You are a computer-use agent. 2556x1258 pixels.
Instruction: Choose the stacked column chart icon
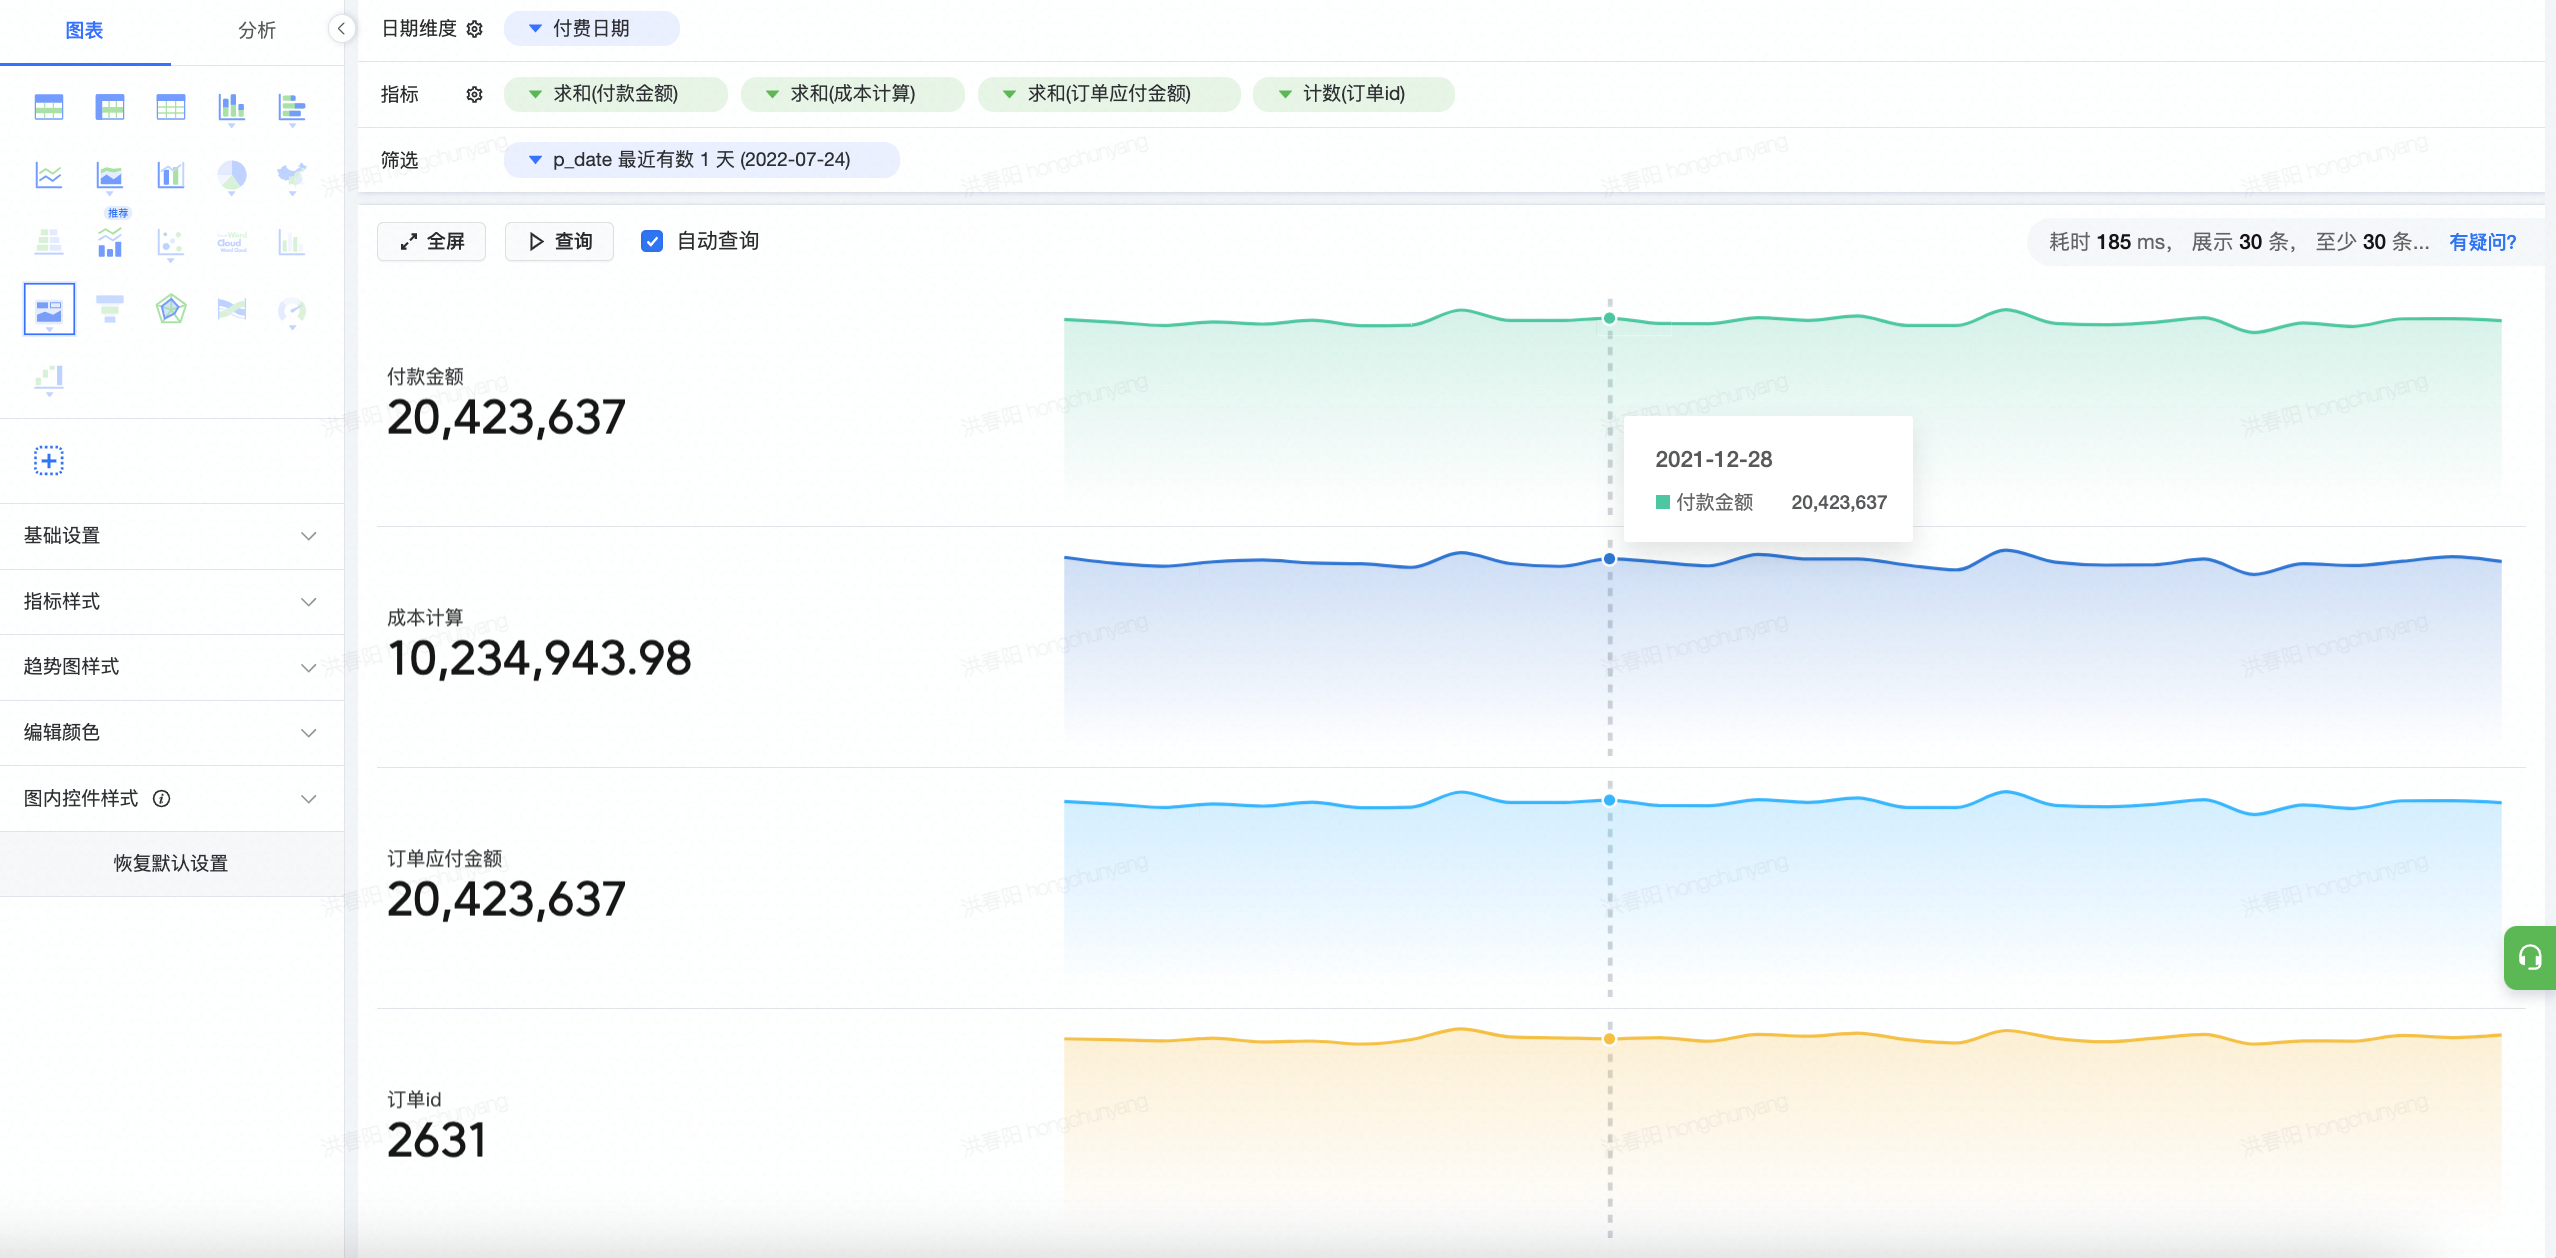click(231, 108)
